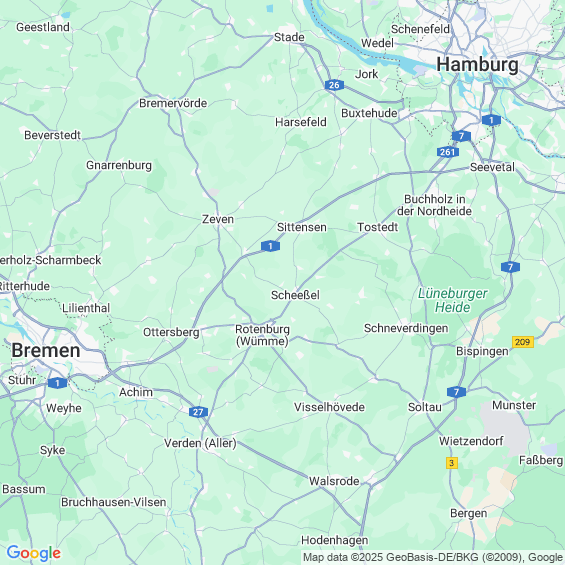Open the Google logo link
This screenshot has width=565, height=565.
click(x=34, y=553)
